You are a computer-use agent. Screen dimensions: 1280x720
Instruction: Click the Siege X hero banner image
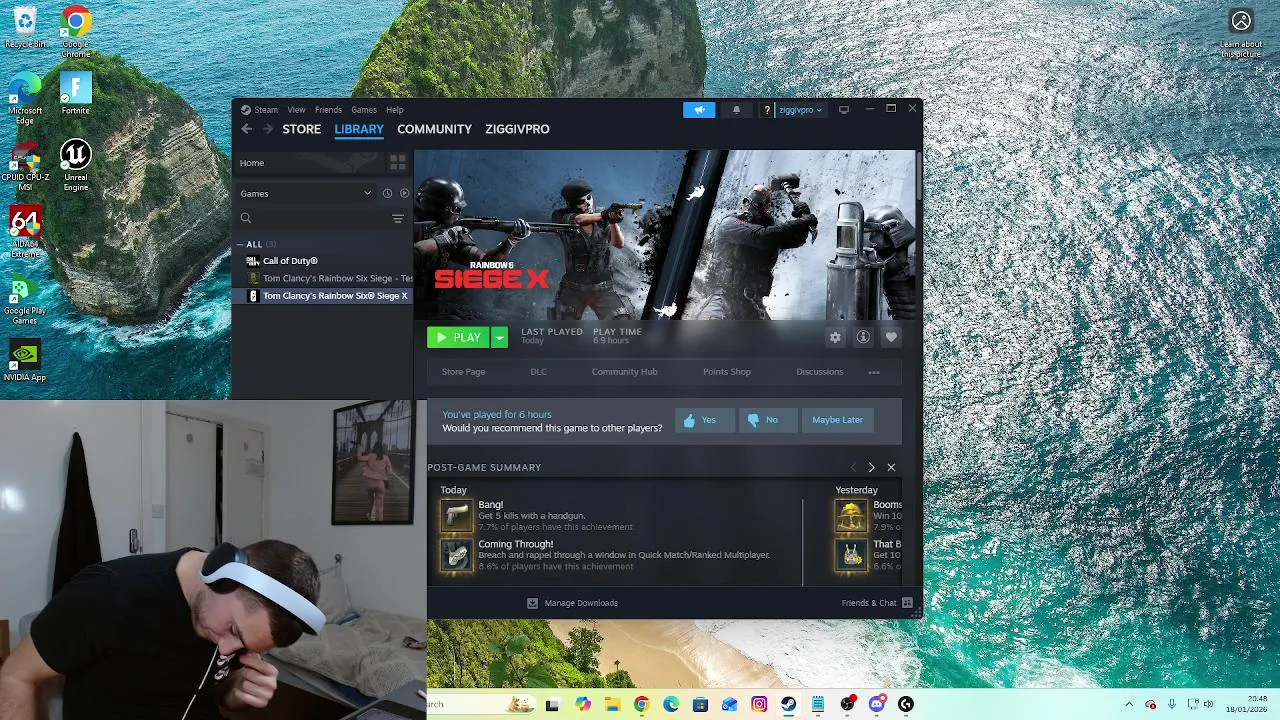(x=665, y=235)
